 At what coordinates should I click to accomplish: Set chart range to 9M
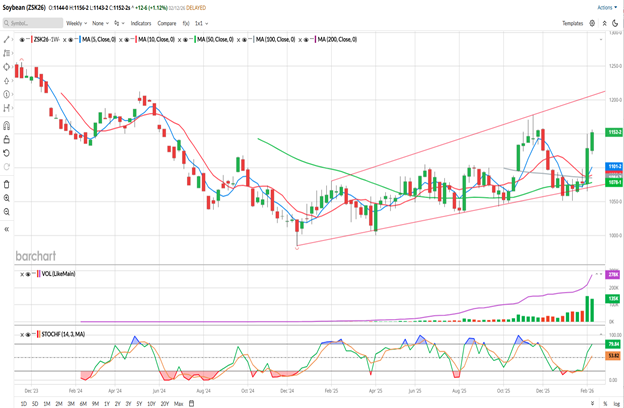pyautogui.click(x=95, y=404)
